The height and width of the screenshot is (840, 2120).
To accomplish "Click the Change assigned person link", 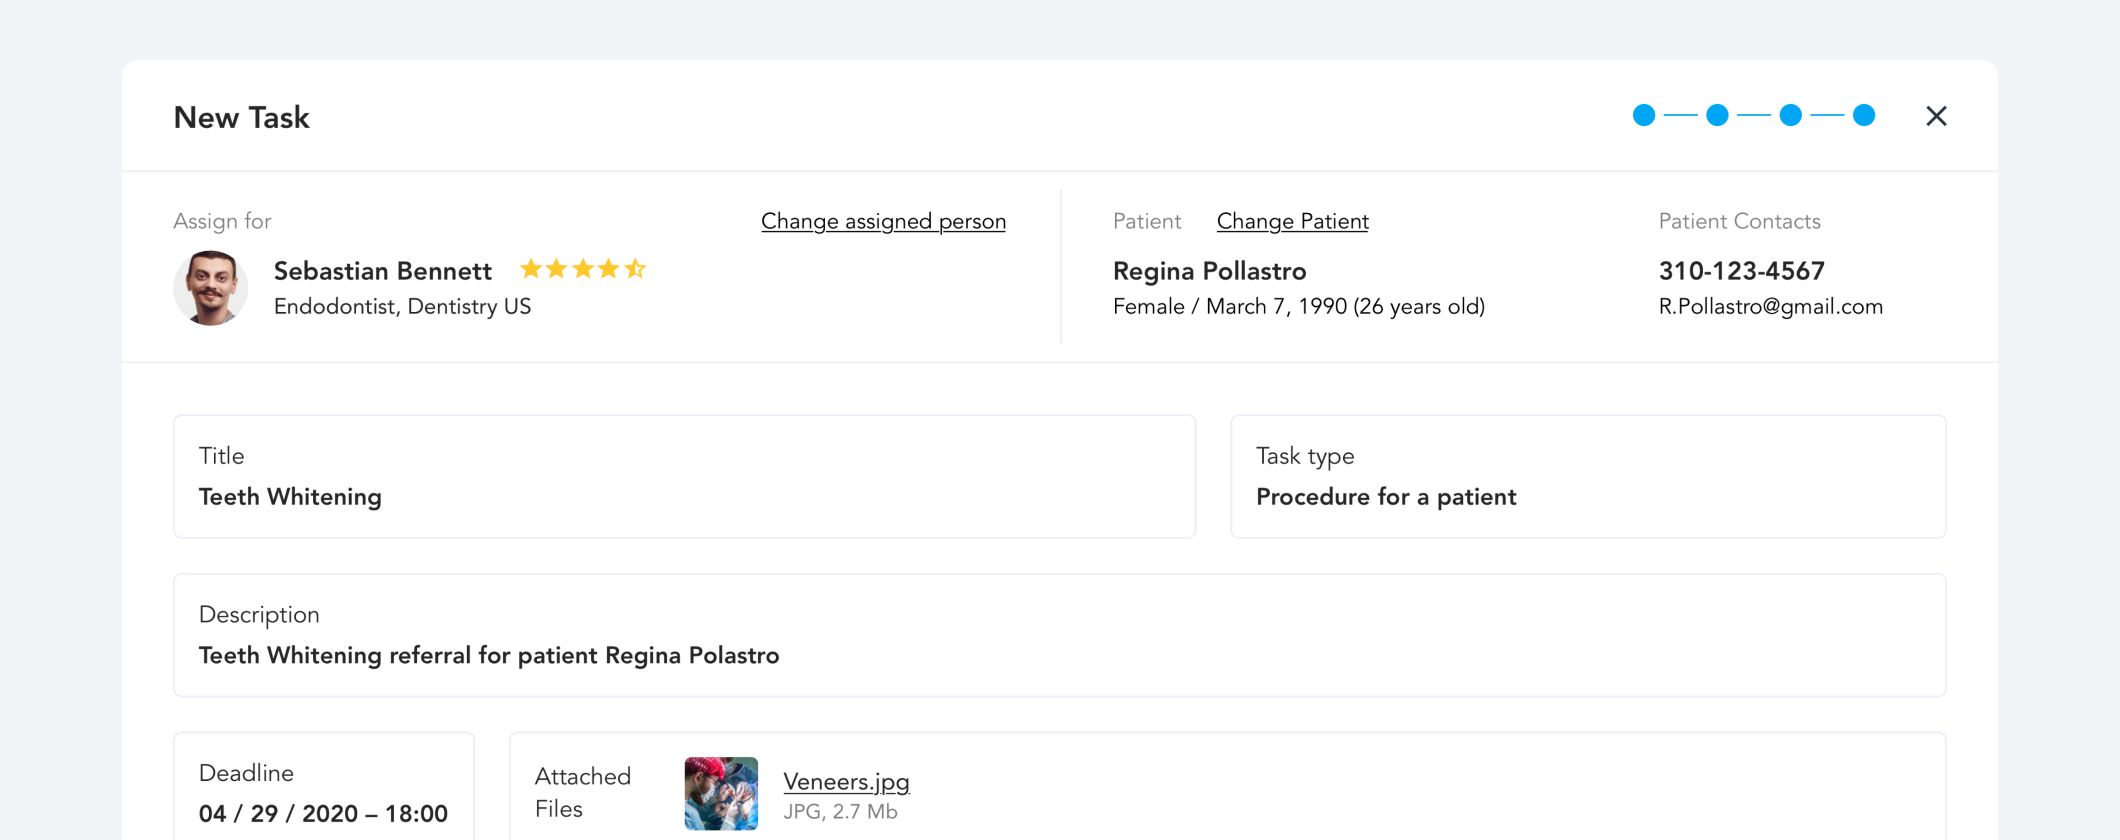I will click(x=883, y=221).
